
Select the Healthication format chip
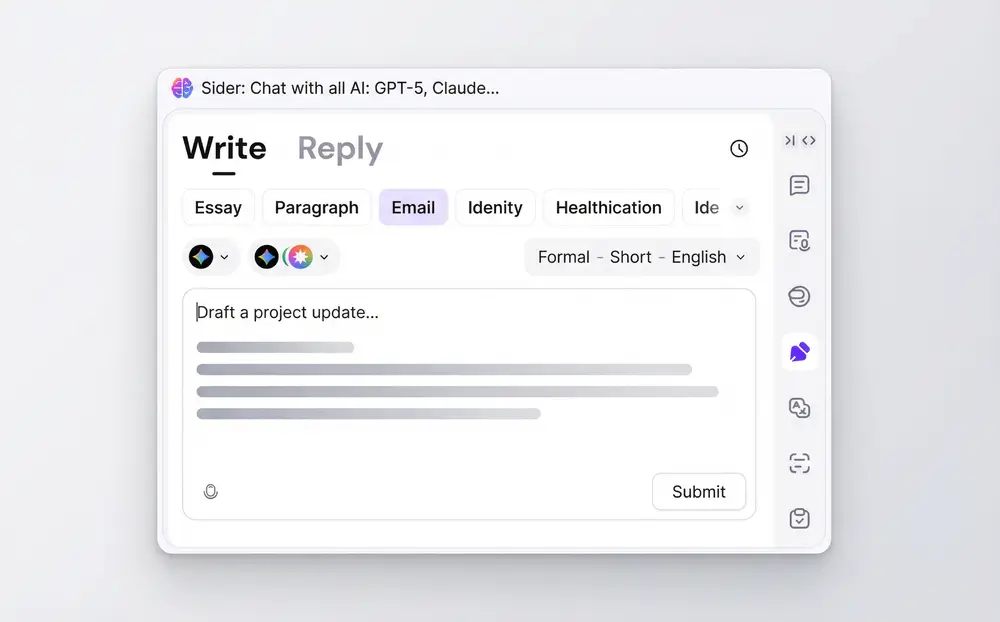tap(608, 207)
